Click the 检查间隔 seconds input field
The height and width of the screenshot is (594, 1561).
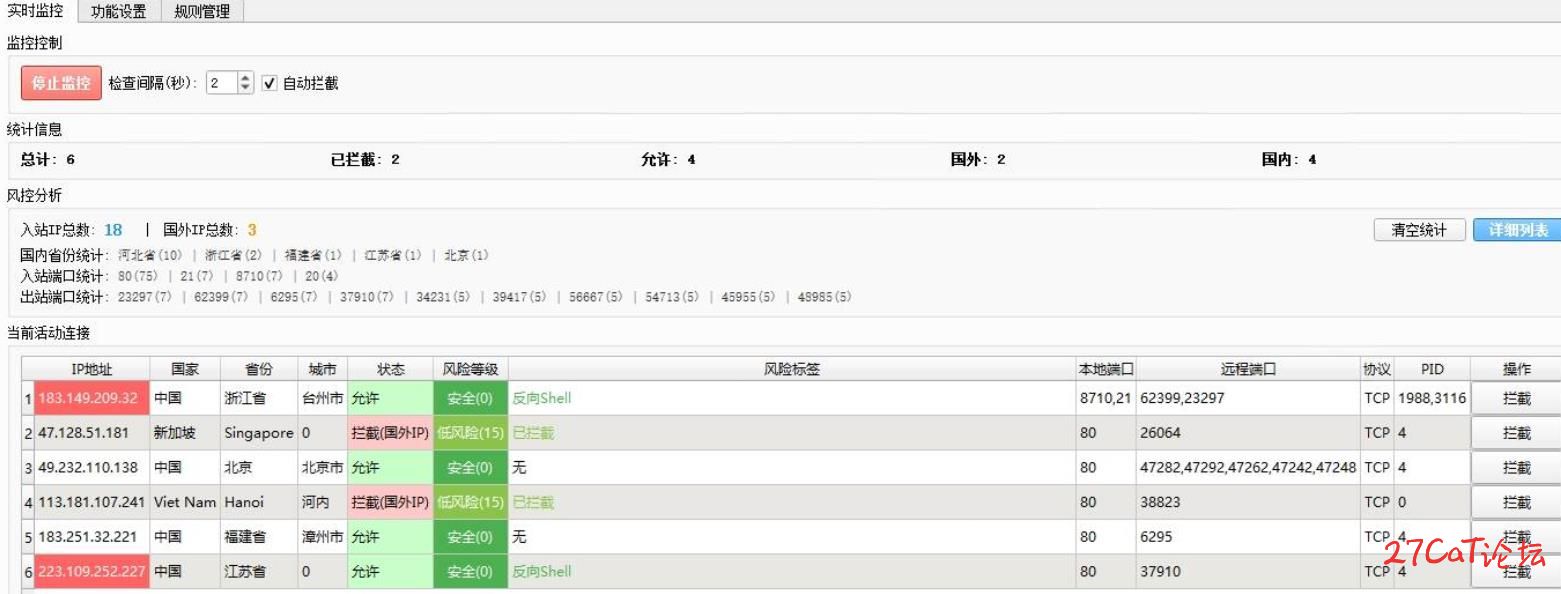(221, 83)
